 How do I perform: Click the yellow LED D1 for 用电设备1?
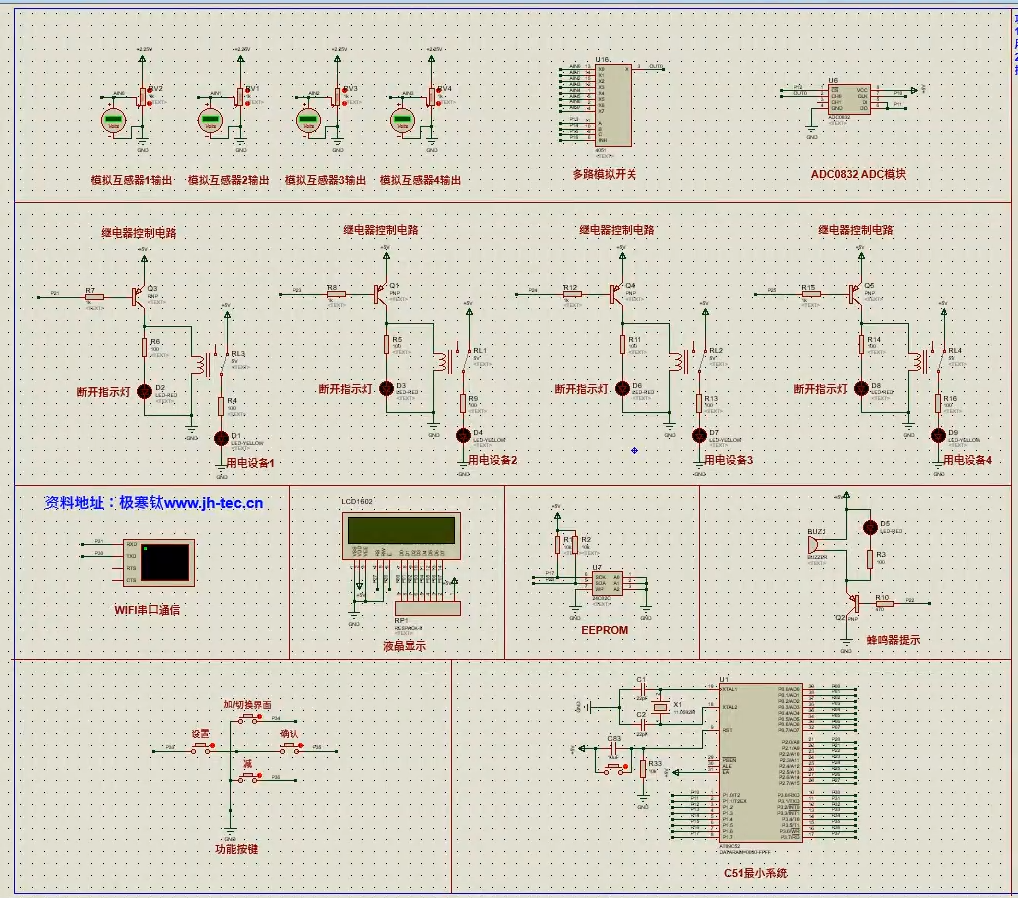pyautogui.click(x=221, y=438)
